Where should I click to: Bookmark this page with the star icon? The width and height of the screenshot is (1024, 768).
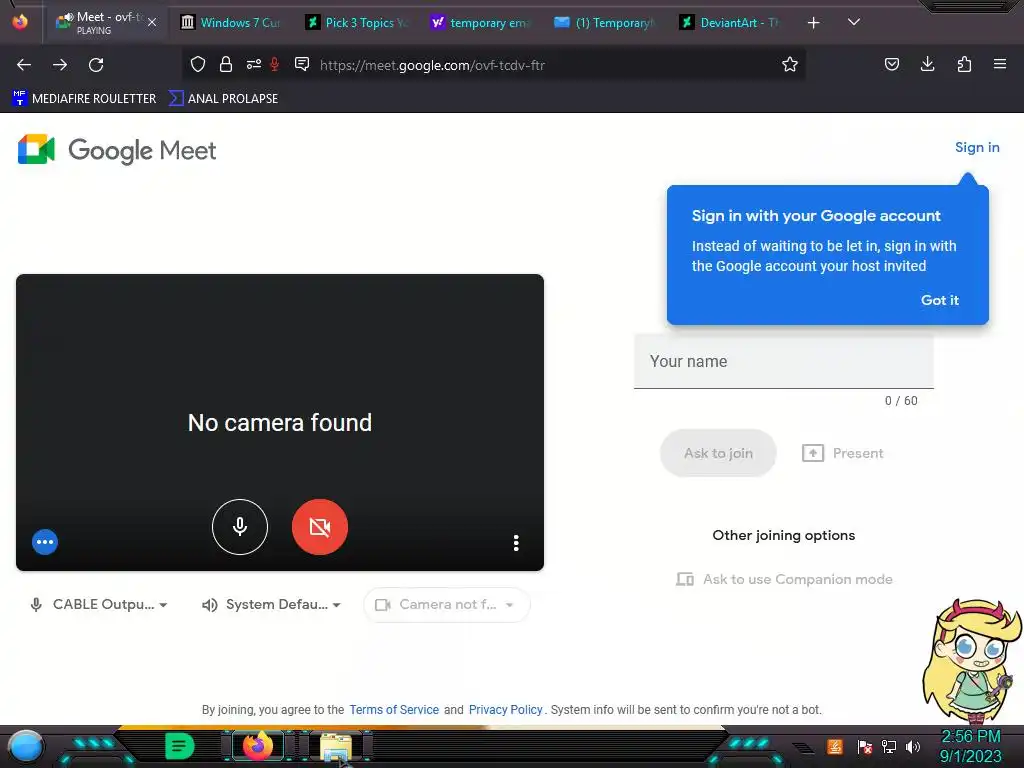790,64
